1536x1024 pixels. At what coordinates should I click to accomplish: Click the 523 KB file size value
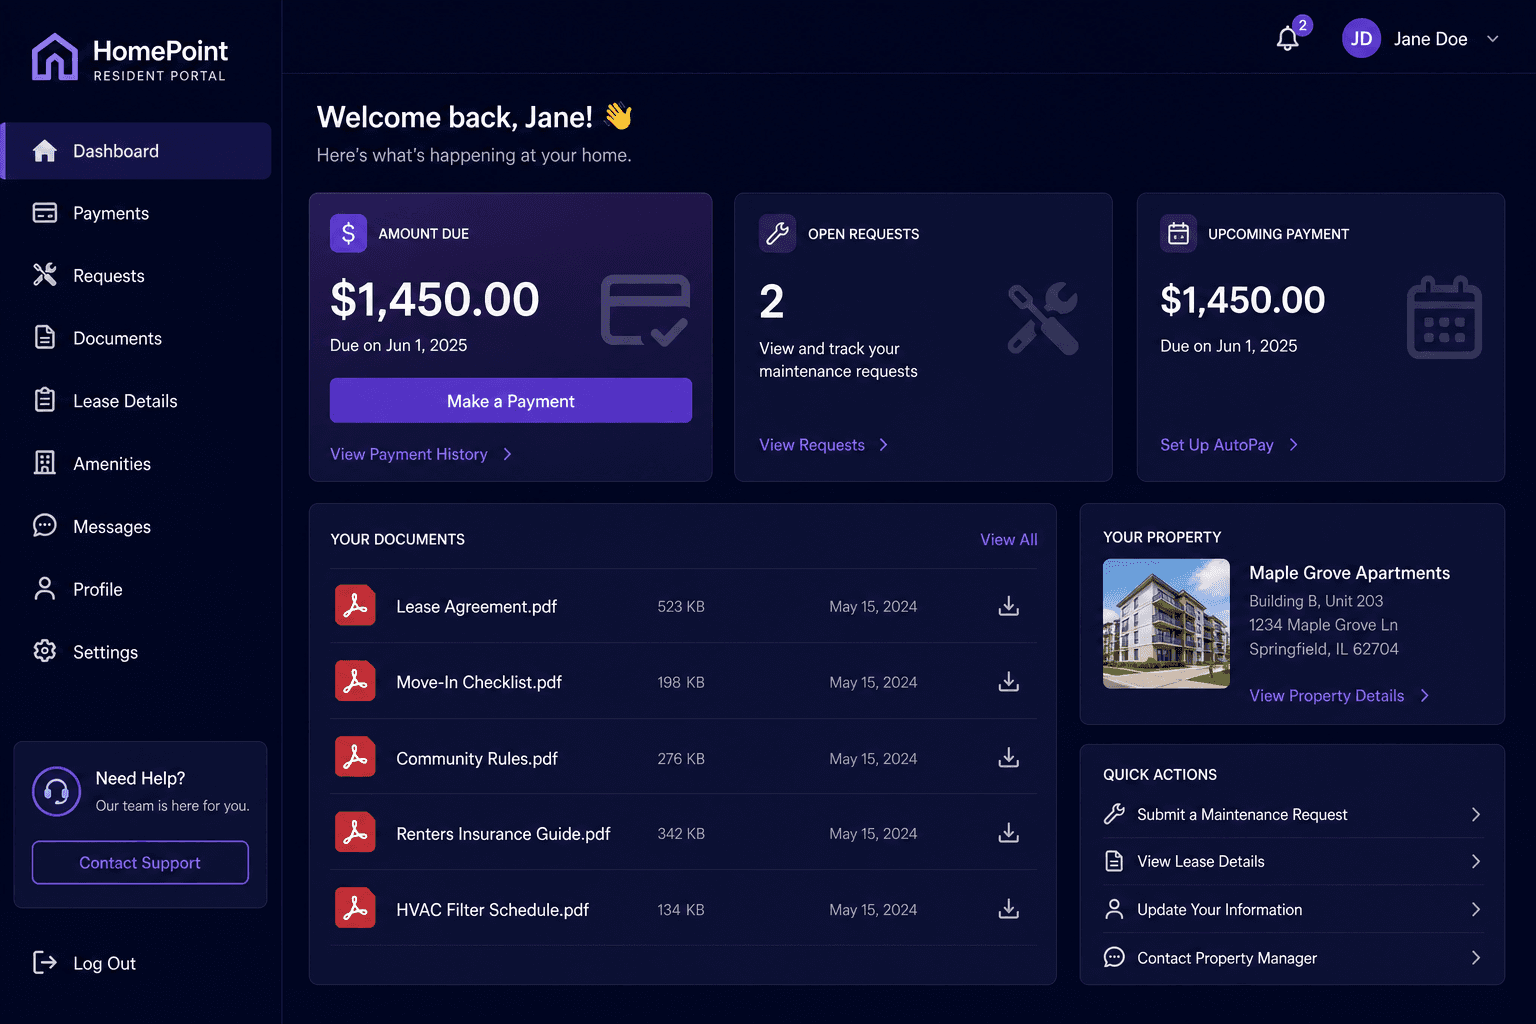coord(681,607)
